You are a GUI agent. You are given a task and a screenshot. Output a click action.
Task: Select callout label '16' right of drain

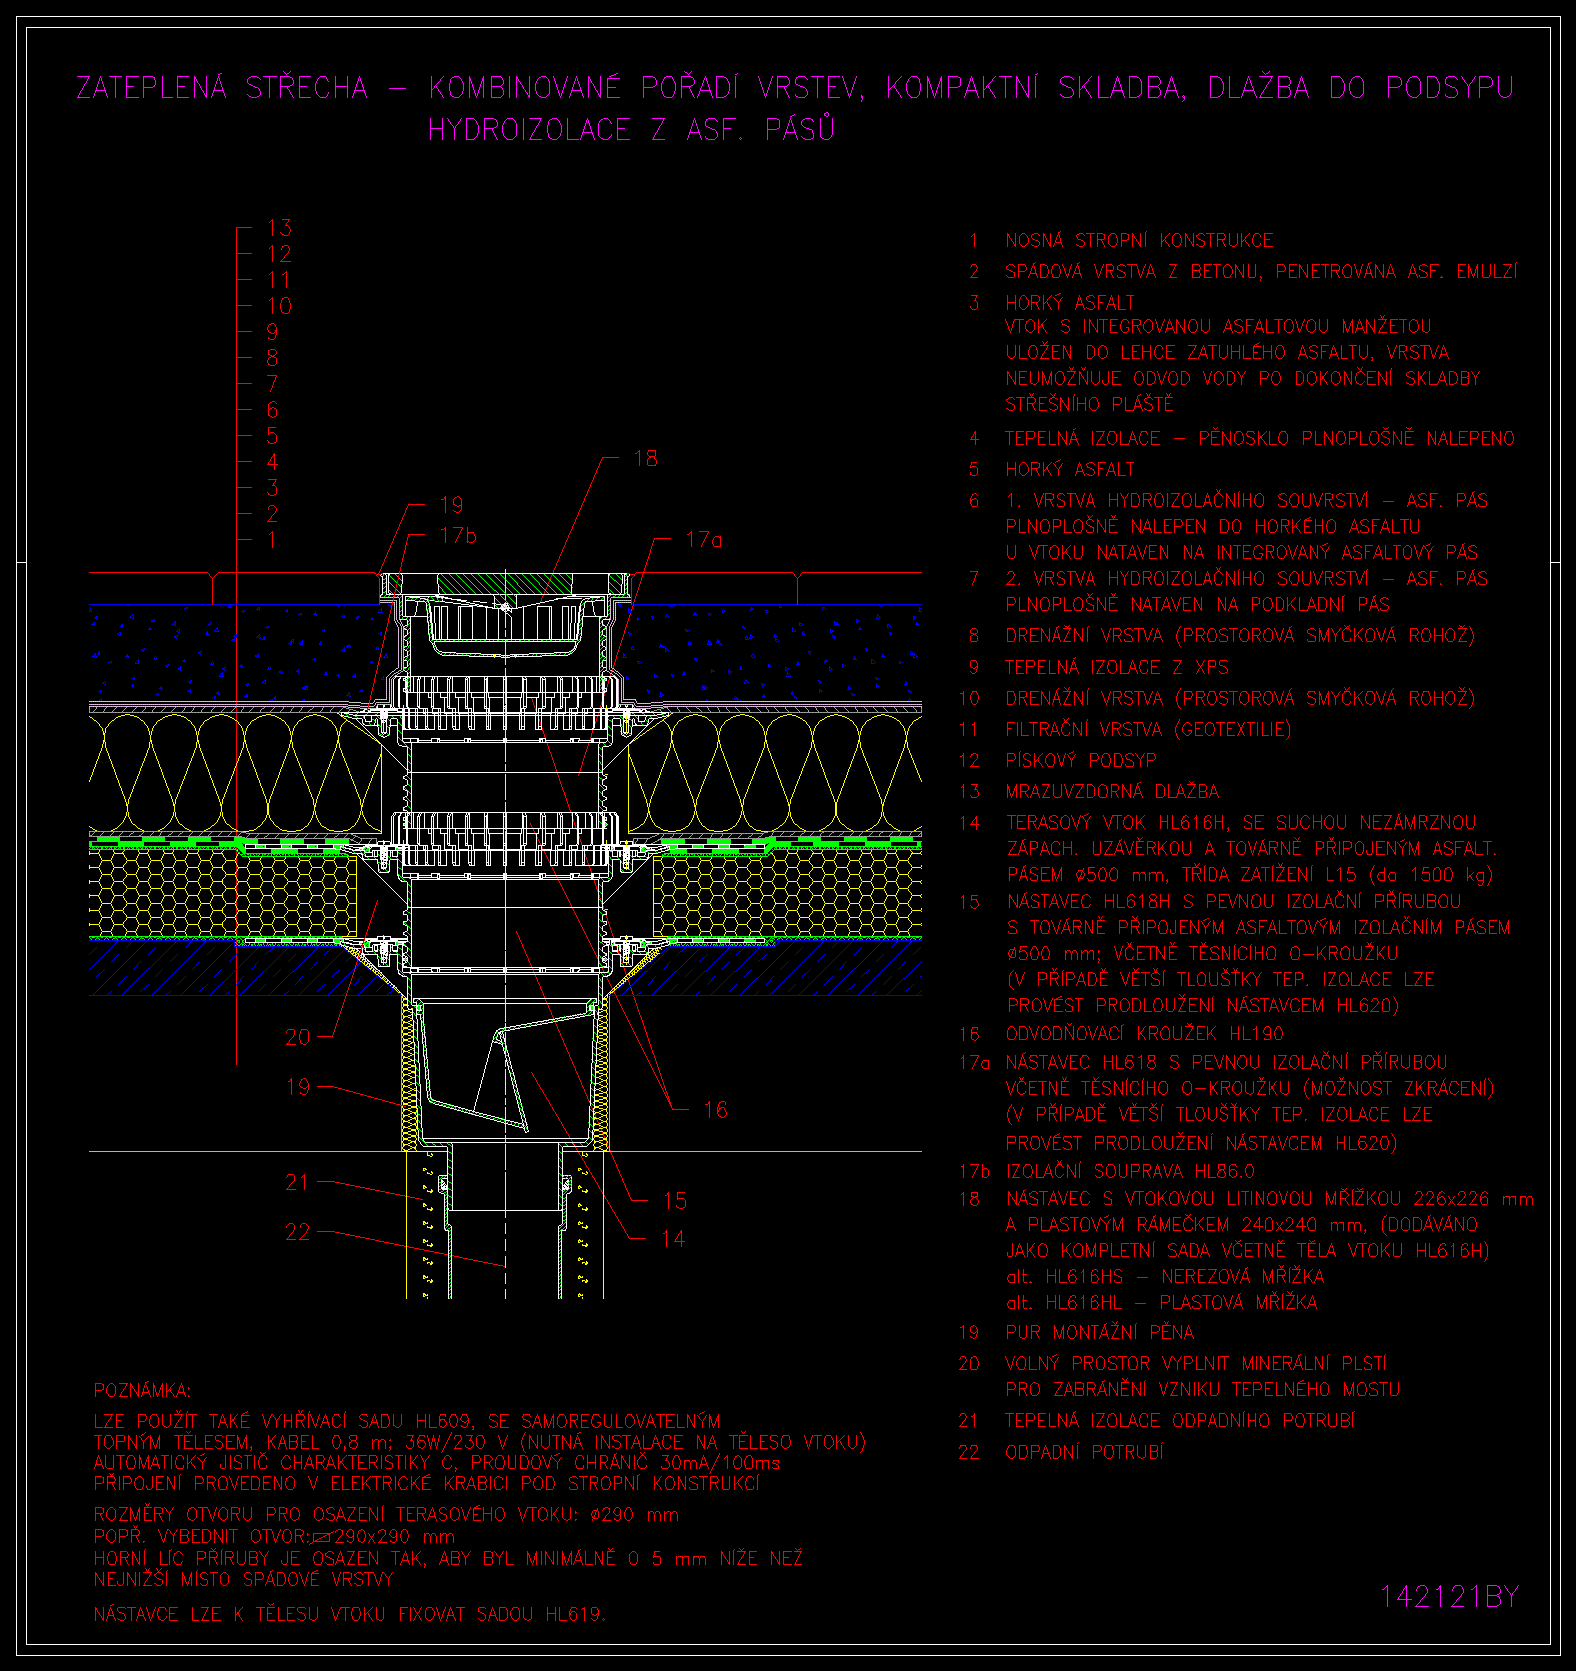tap(715, 1109)
